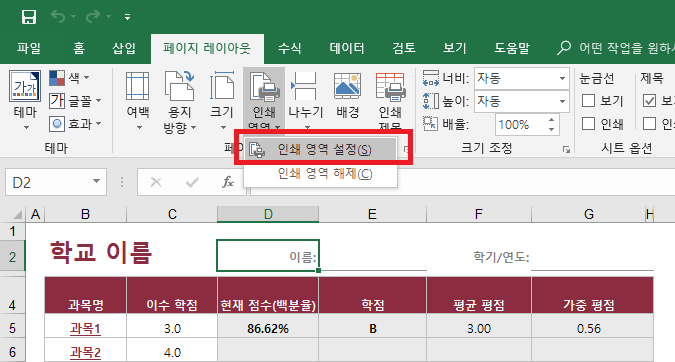Click the Undo arrow icon
675x362 pixels.
tap(58, 17)
